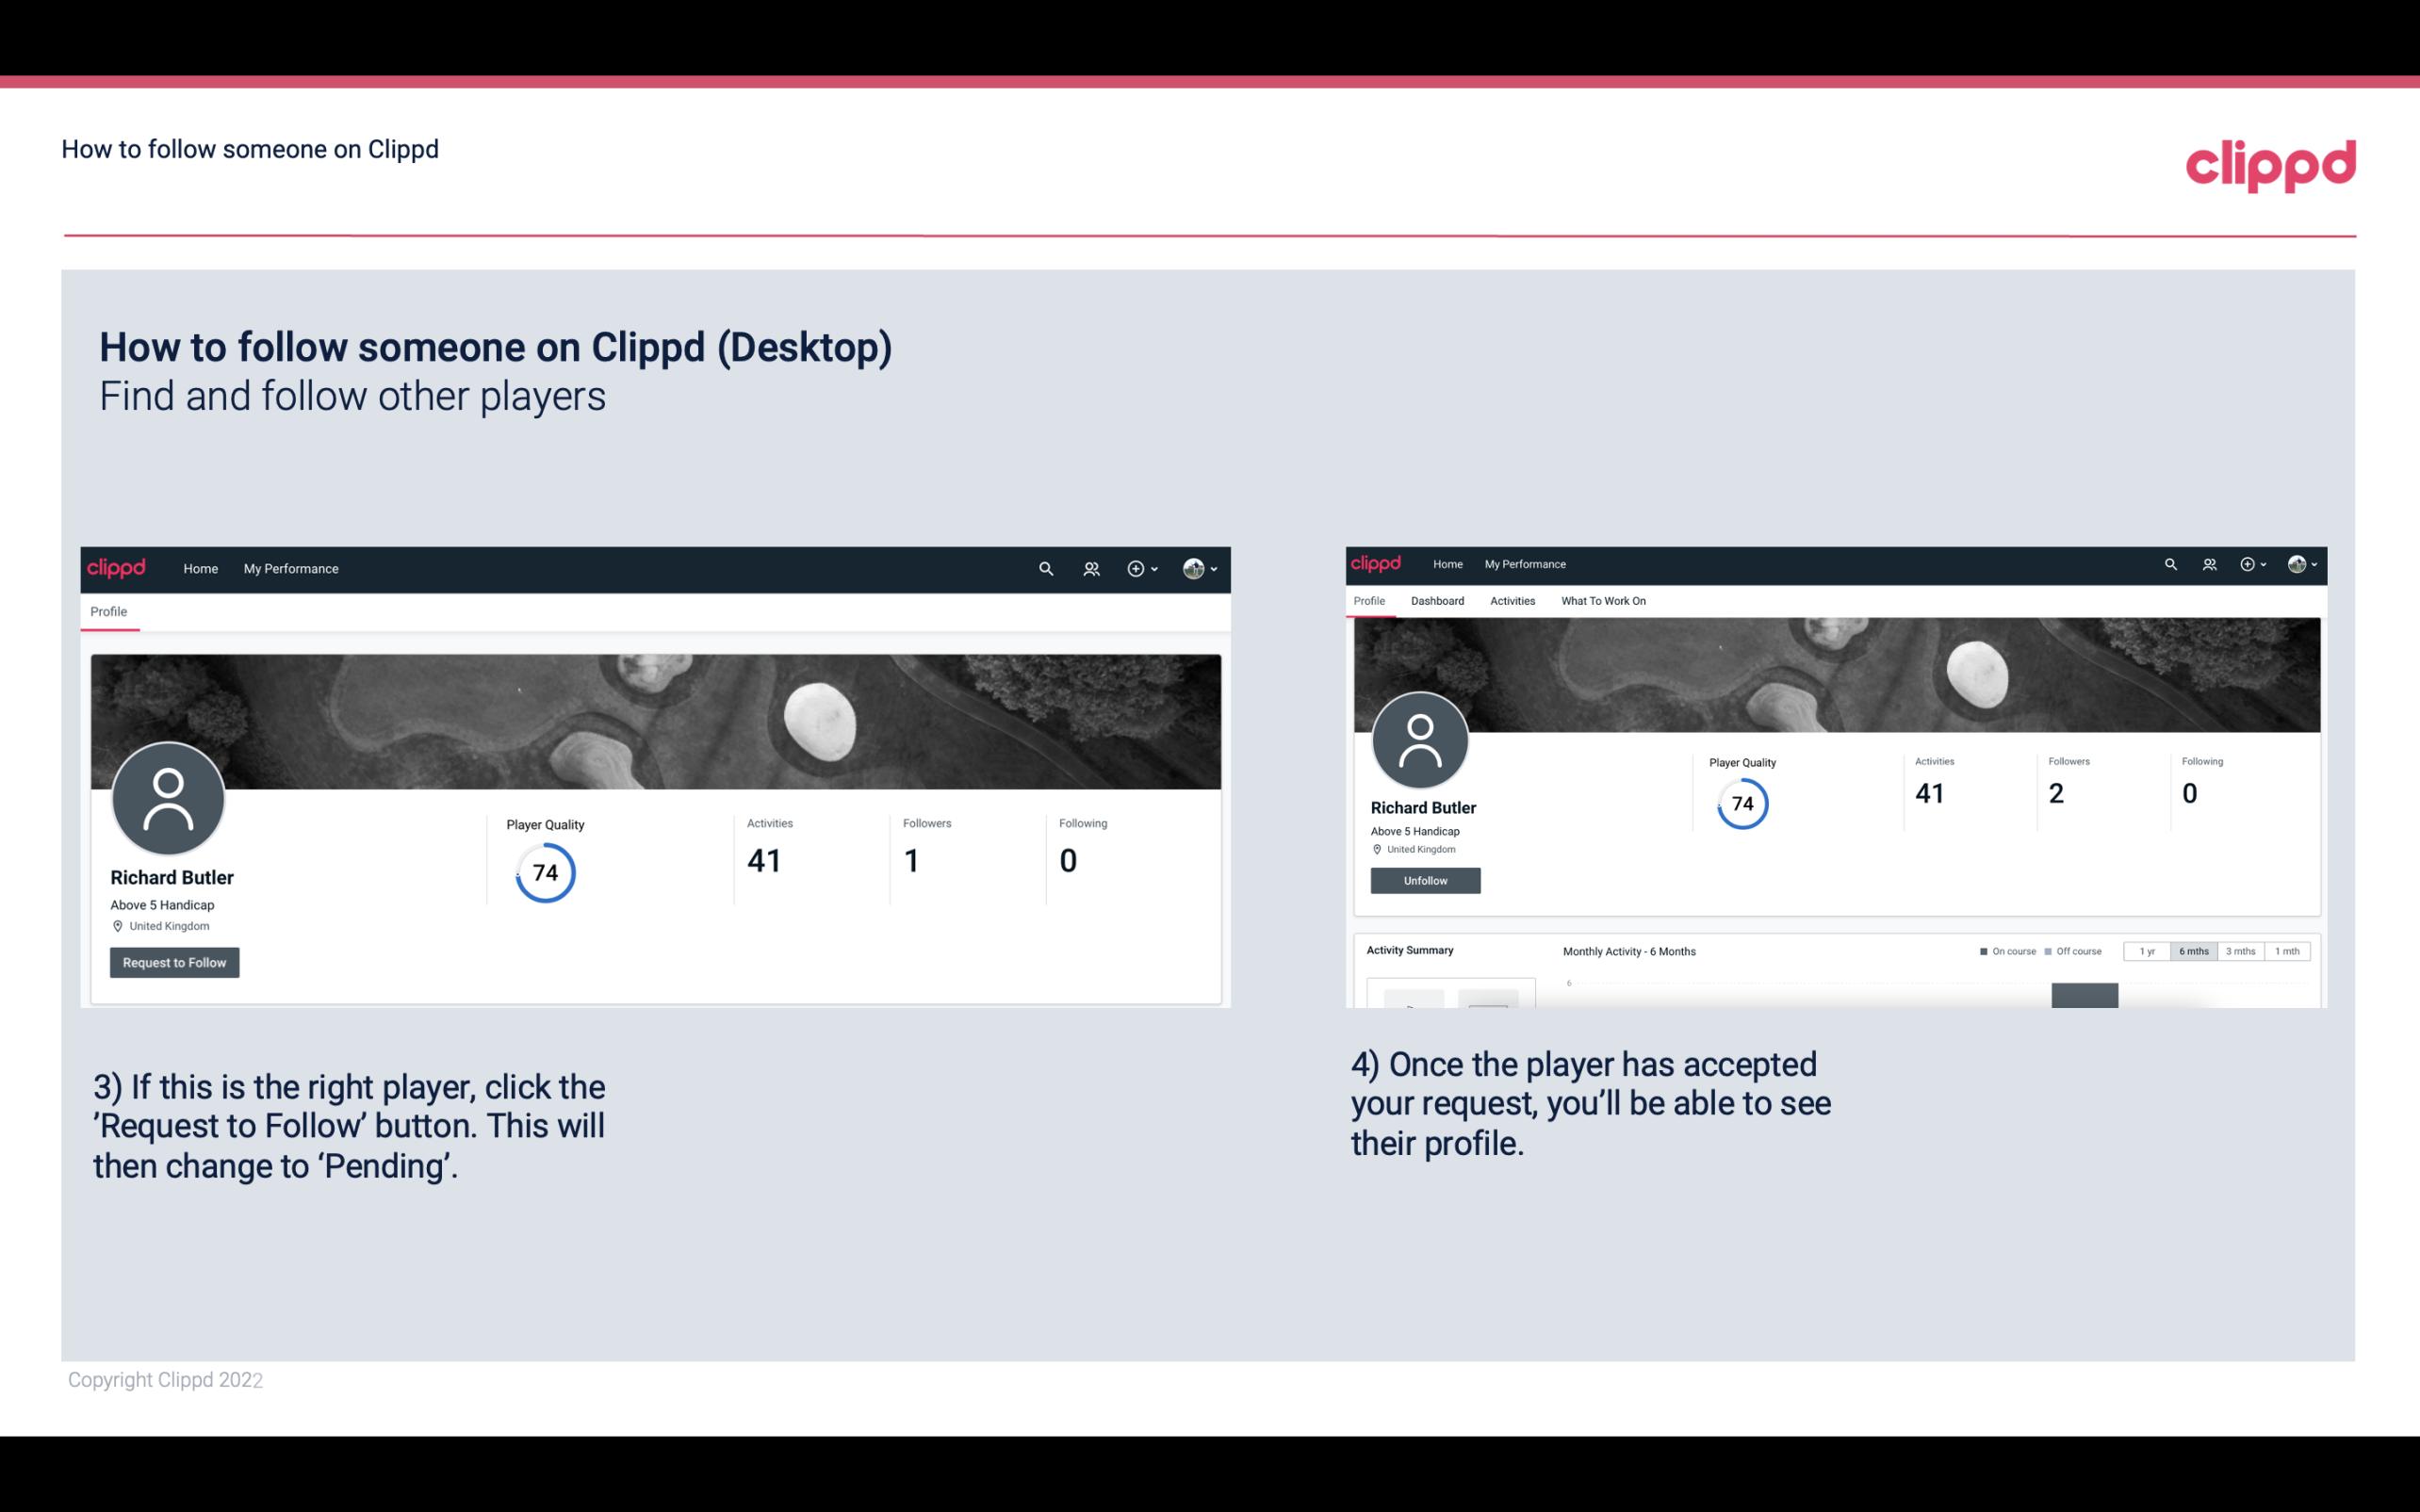
Task: Toggle 'Off course' activity filter
Action: (x=2075, y=951)
